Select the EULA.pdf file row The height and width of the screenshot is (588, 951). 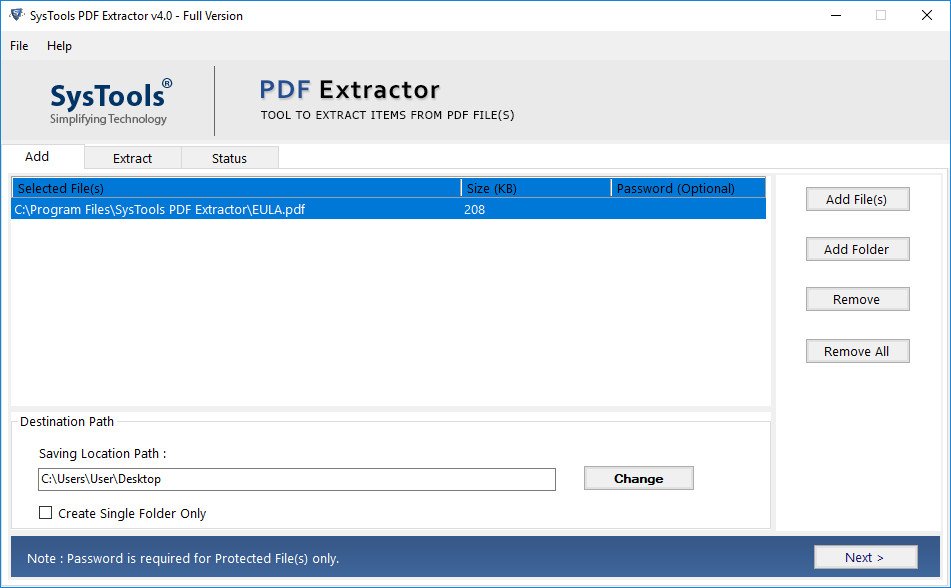pos(388,209)
